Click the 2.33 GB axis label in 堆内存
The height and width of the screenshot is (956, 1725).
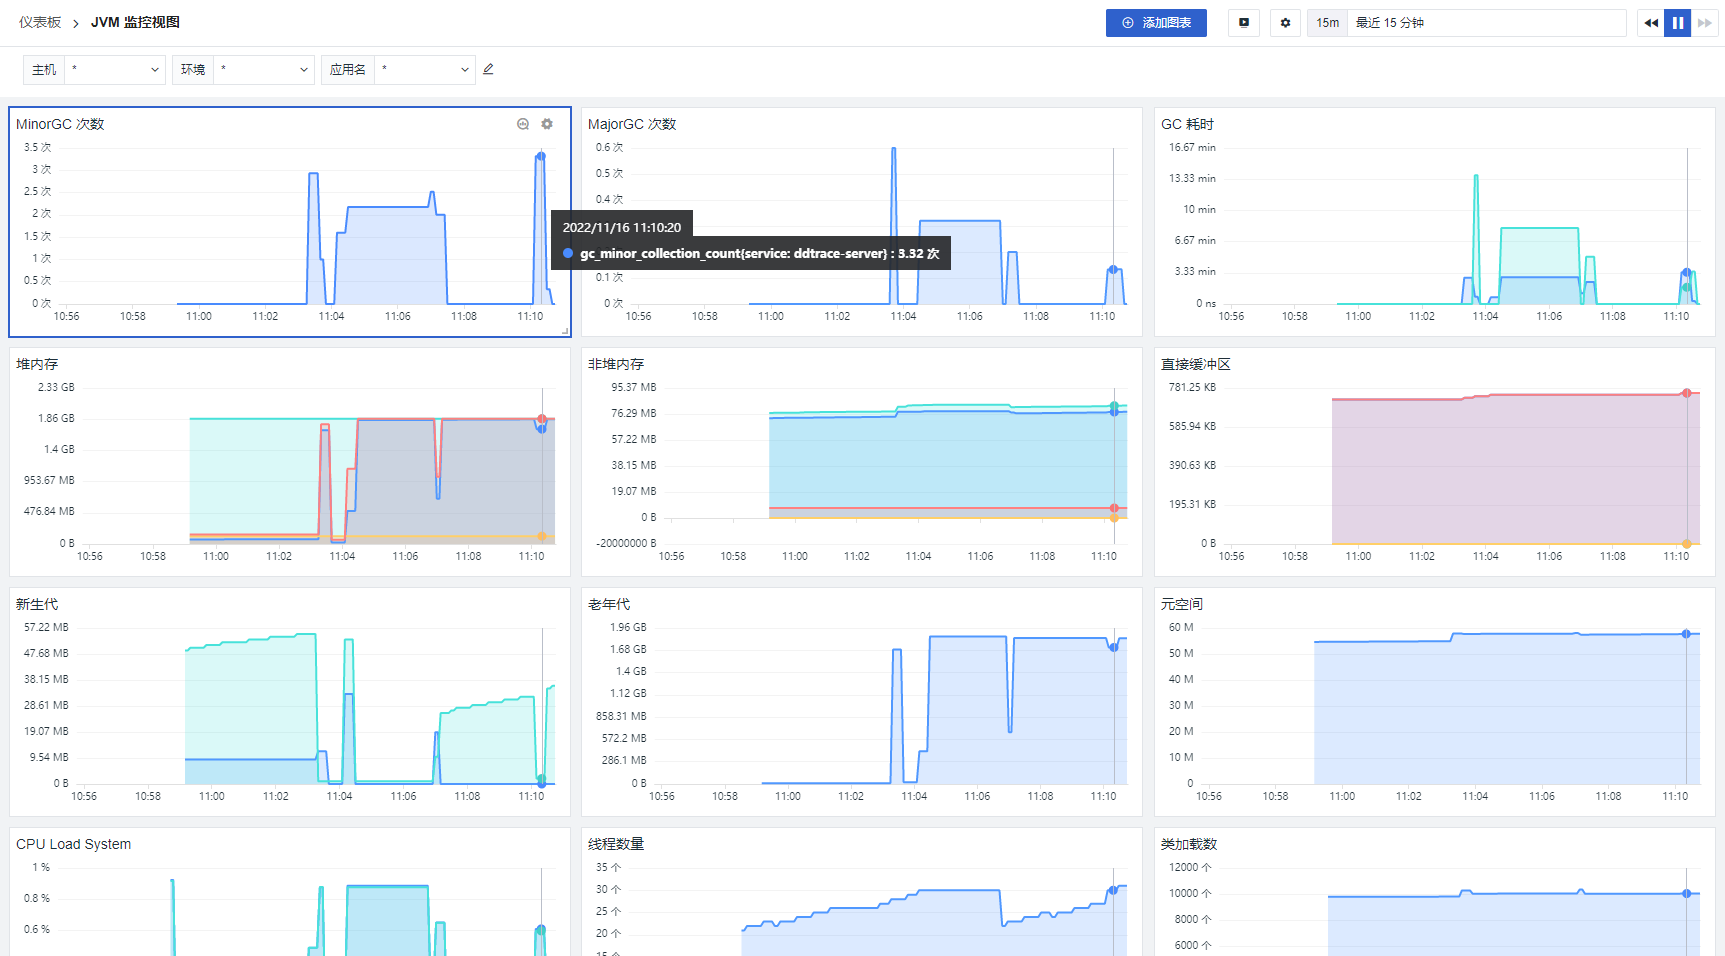[56, 387]
